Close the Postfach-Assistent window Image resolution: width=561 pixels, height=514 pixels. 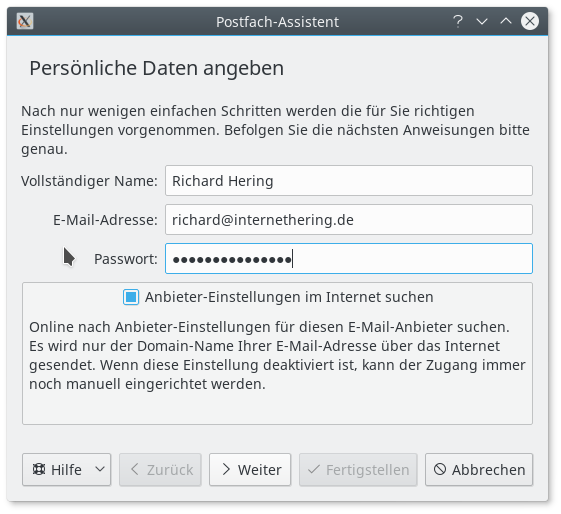pos(530,21)
